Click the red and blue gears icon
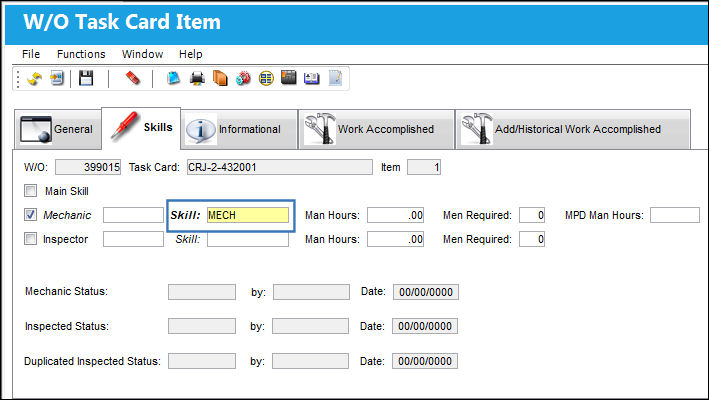 pos(243,79)
